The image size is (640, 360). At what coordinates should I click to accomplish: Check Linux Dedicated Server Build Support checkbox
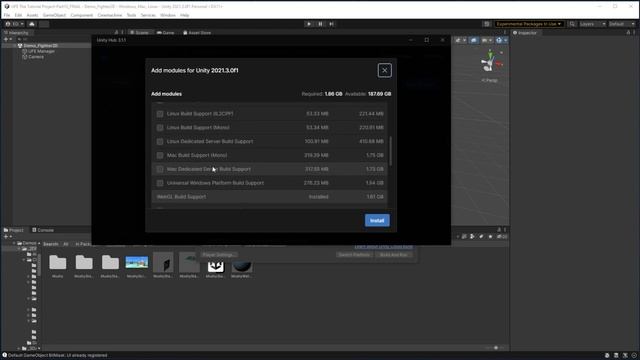(160, 142)
